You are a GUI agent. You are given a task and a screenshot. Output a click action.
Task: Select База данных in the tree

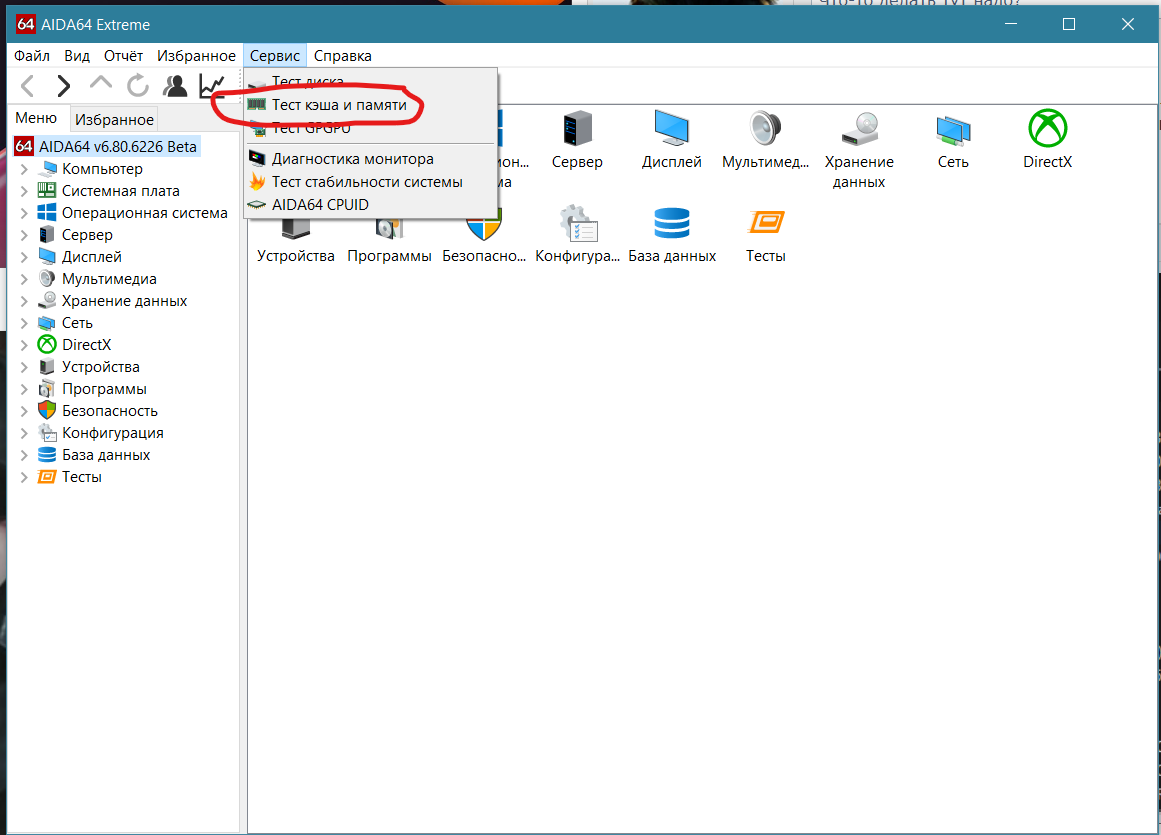[x=106, y=455]
